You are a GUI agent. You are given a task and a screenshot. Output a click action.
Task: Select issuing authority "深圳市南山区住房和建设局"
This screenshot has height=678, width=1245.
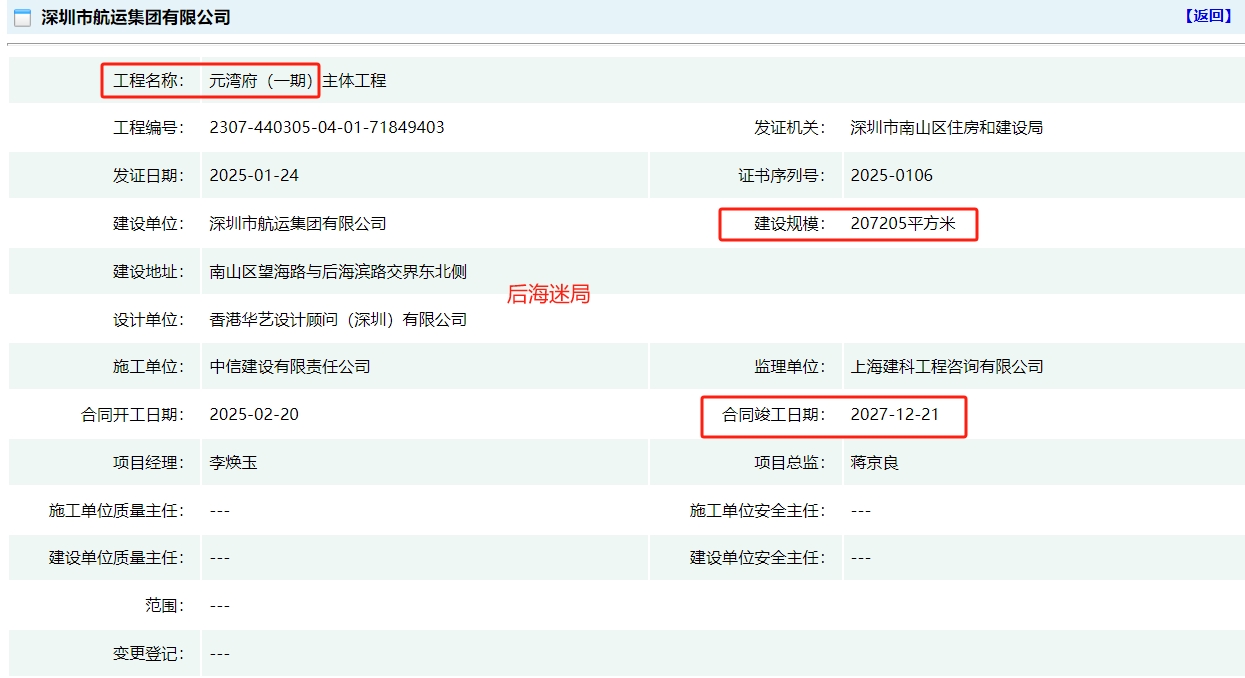point(947,128)
